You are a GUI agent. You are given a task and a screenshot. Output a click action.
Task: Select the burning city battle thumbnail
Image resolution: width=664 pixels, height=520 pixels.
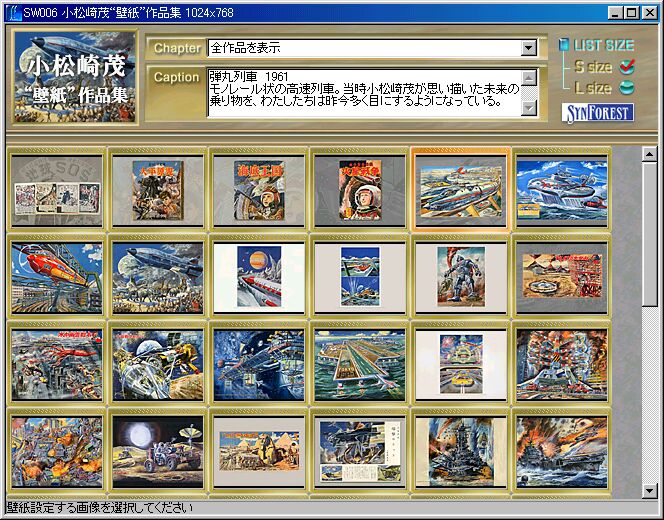562,365
